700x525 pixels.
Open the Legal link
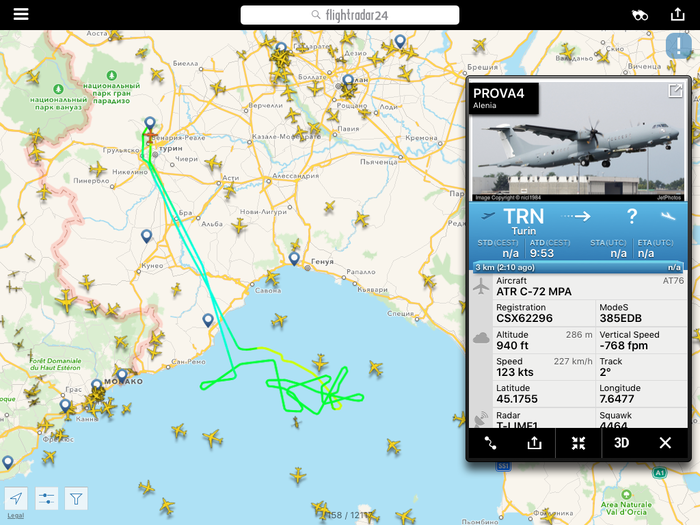tap(16, 516)
